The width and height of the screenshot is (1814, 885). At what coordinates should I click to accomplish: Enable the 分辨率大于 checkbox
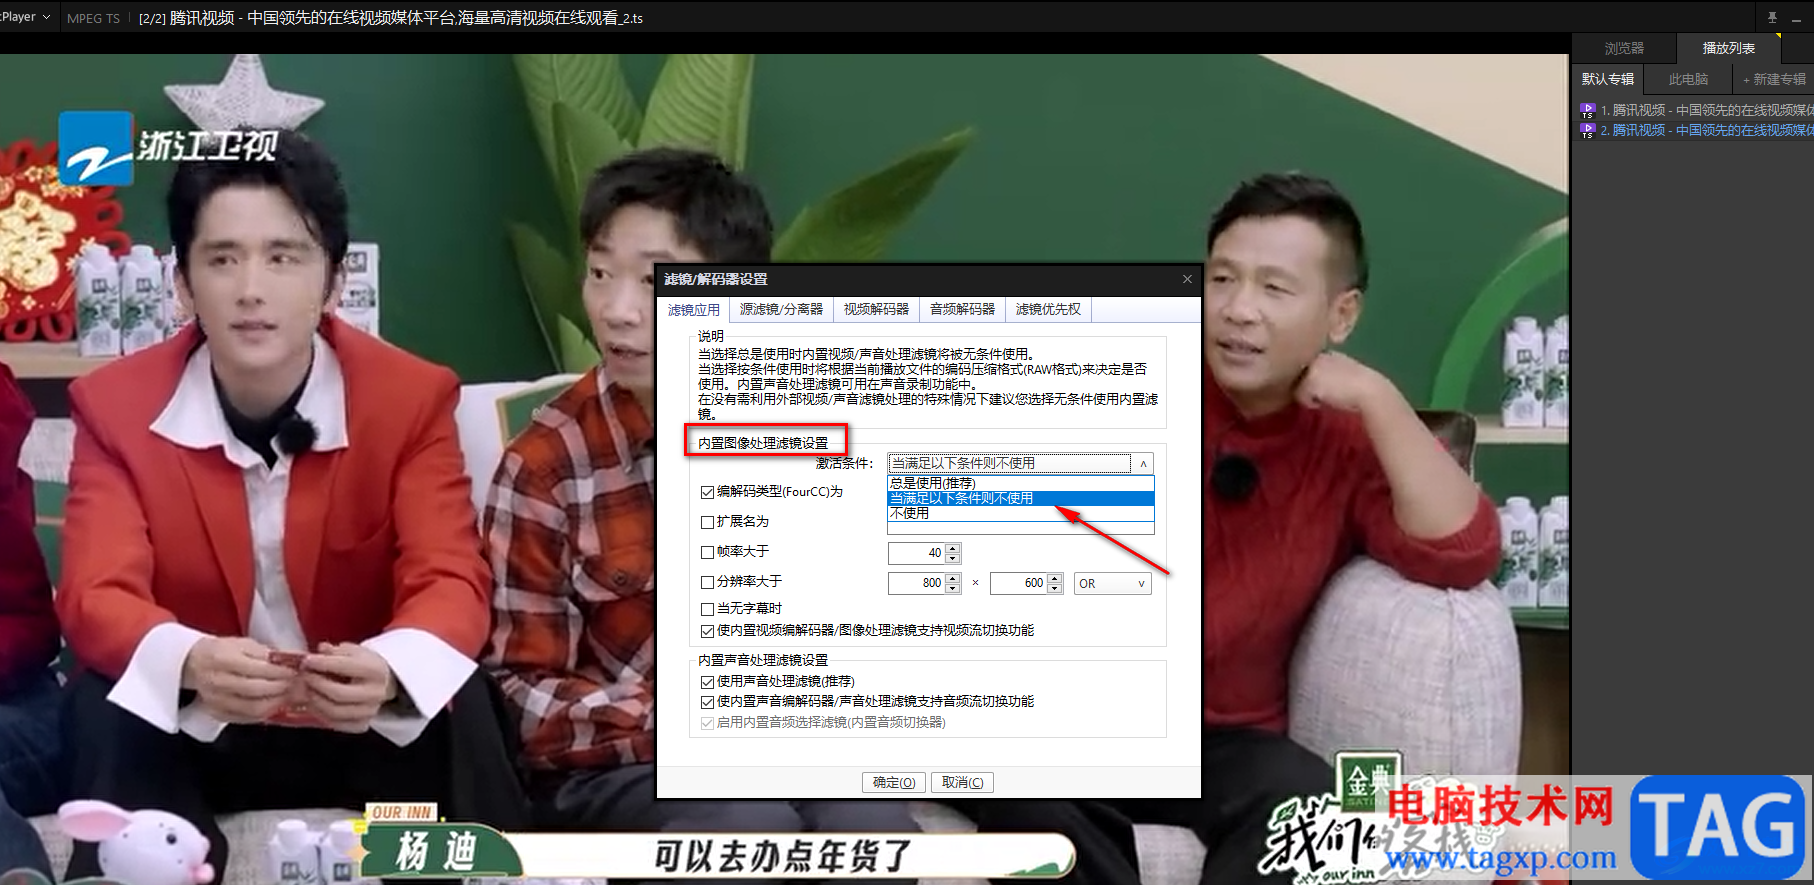click(707, 582)
